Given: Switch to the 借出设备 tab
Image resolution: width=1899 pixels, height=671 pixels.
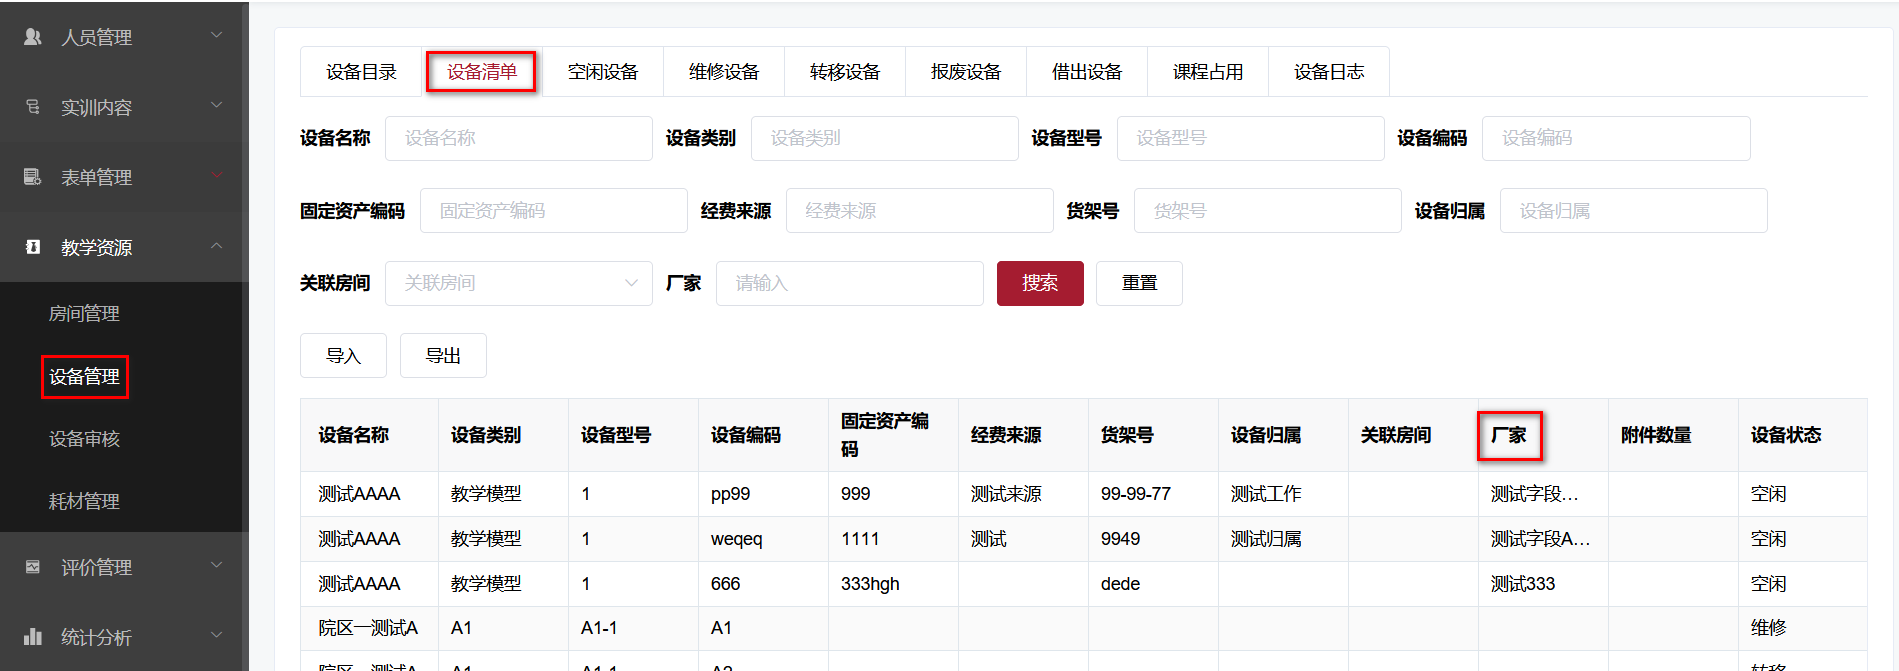Looking at the screenshot, I should click(1087, 72).
